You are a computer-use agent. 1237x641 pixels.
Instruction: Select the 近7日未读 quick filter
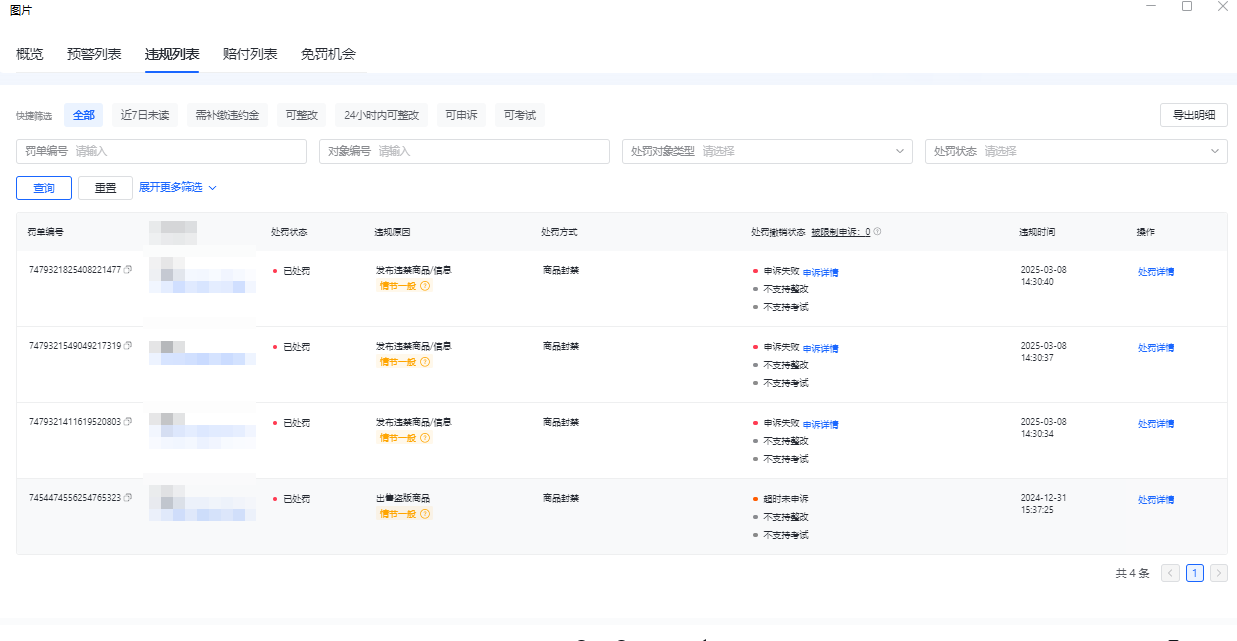(145, 115)
